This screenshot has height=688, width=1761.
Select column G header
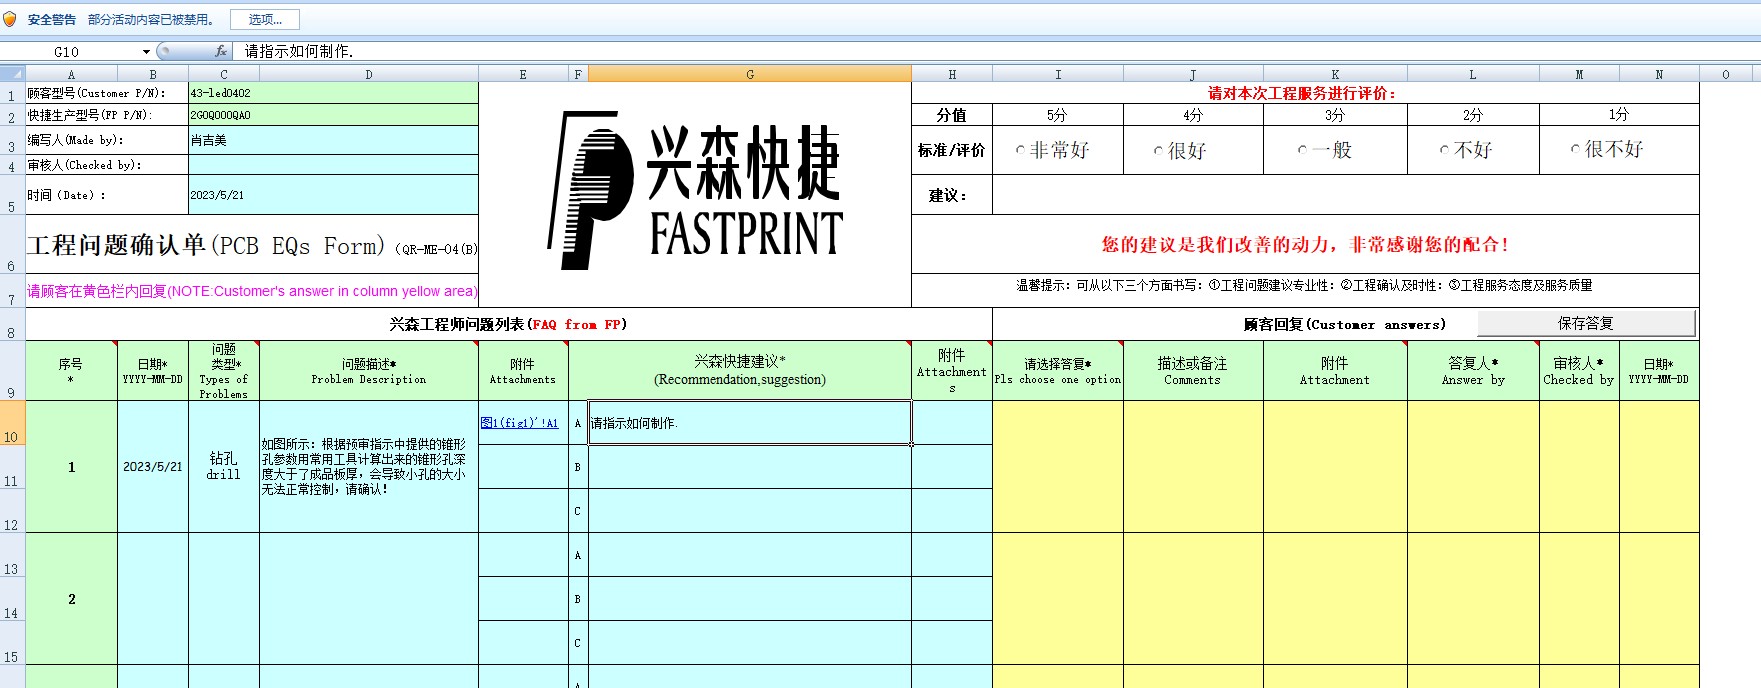750,74
